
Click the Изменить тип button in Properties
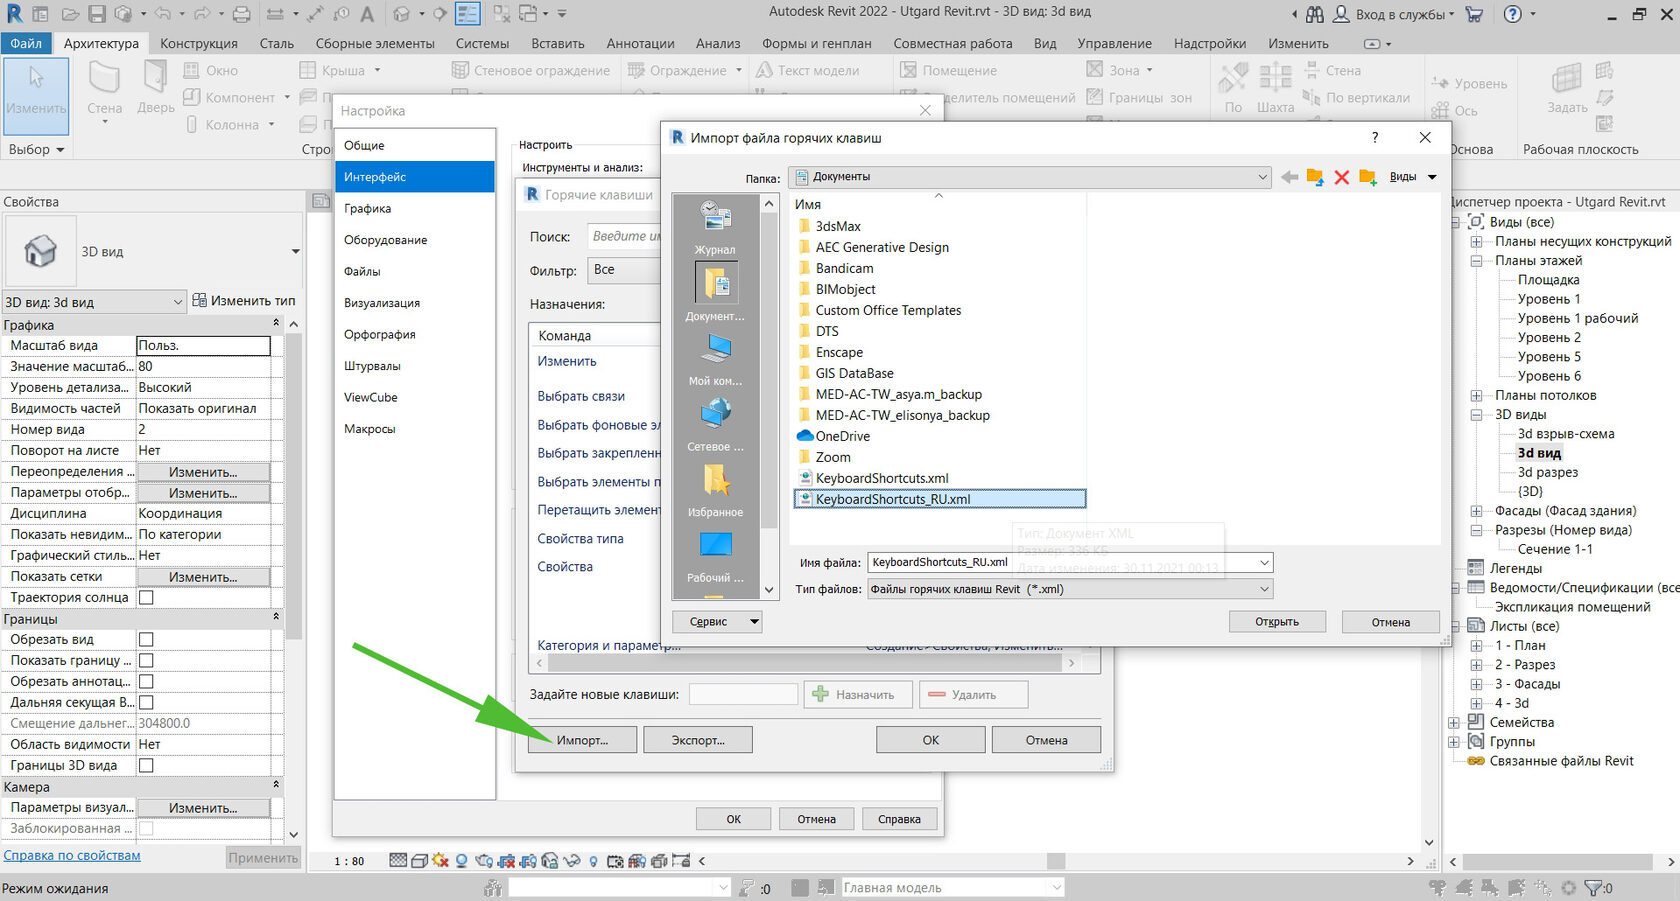pyautogui.click(x=244, y=301)
